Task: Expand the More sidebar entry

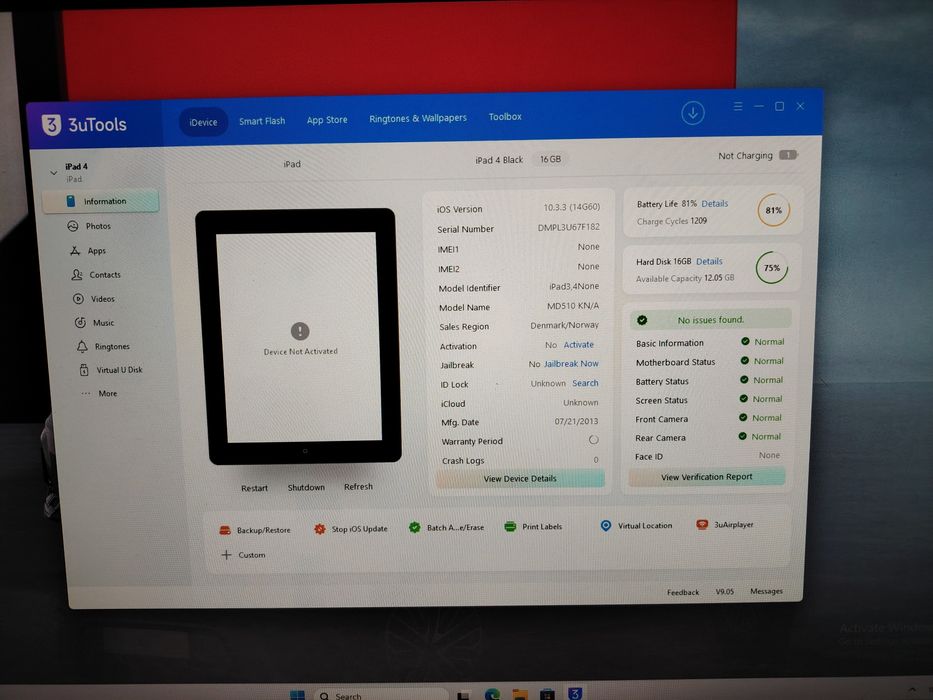Action: pyautogui.click(x=99, y=393)
